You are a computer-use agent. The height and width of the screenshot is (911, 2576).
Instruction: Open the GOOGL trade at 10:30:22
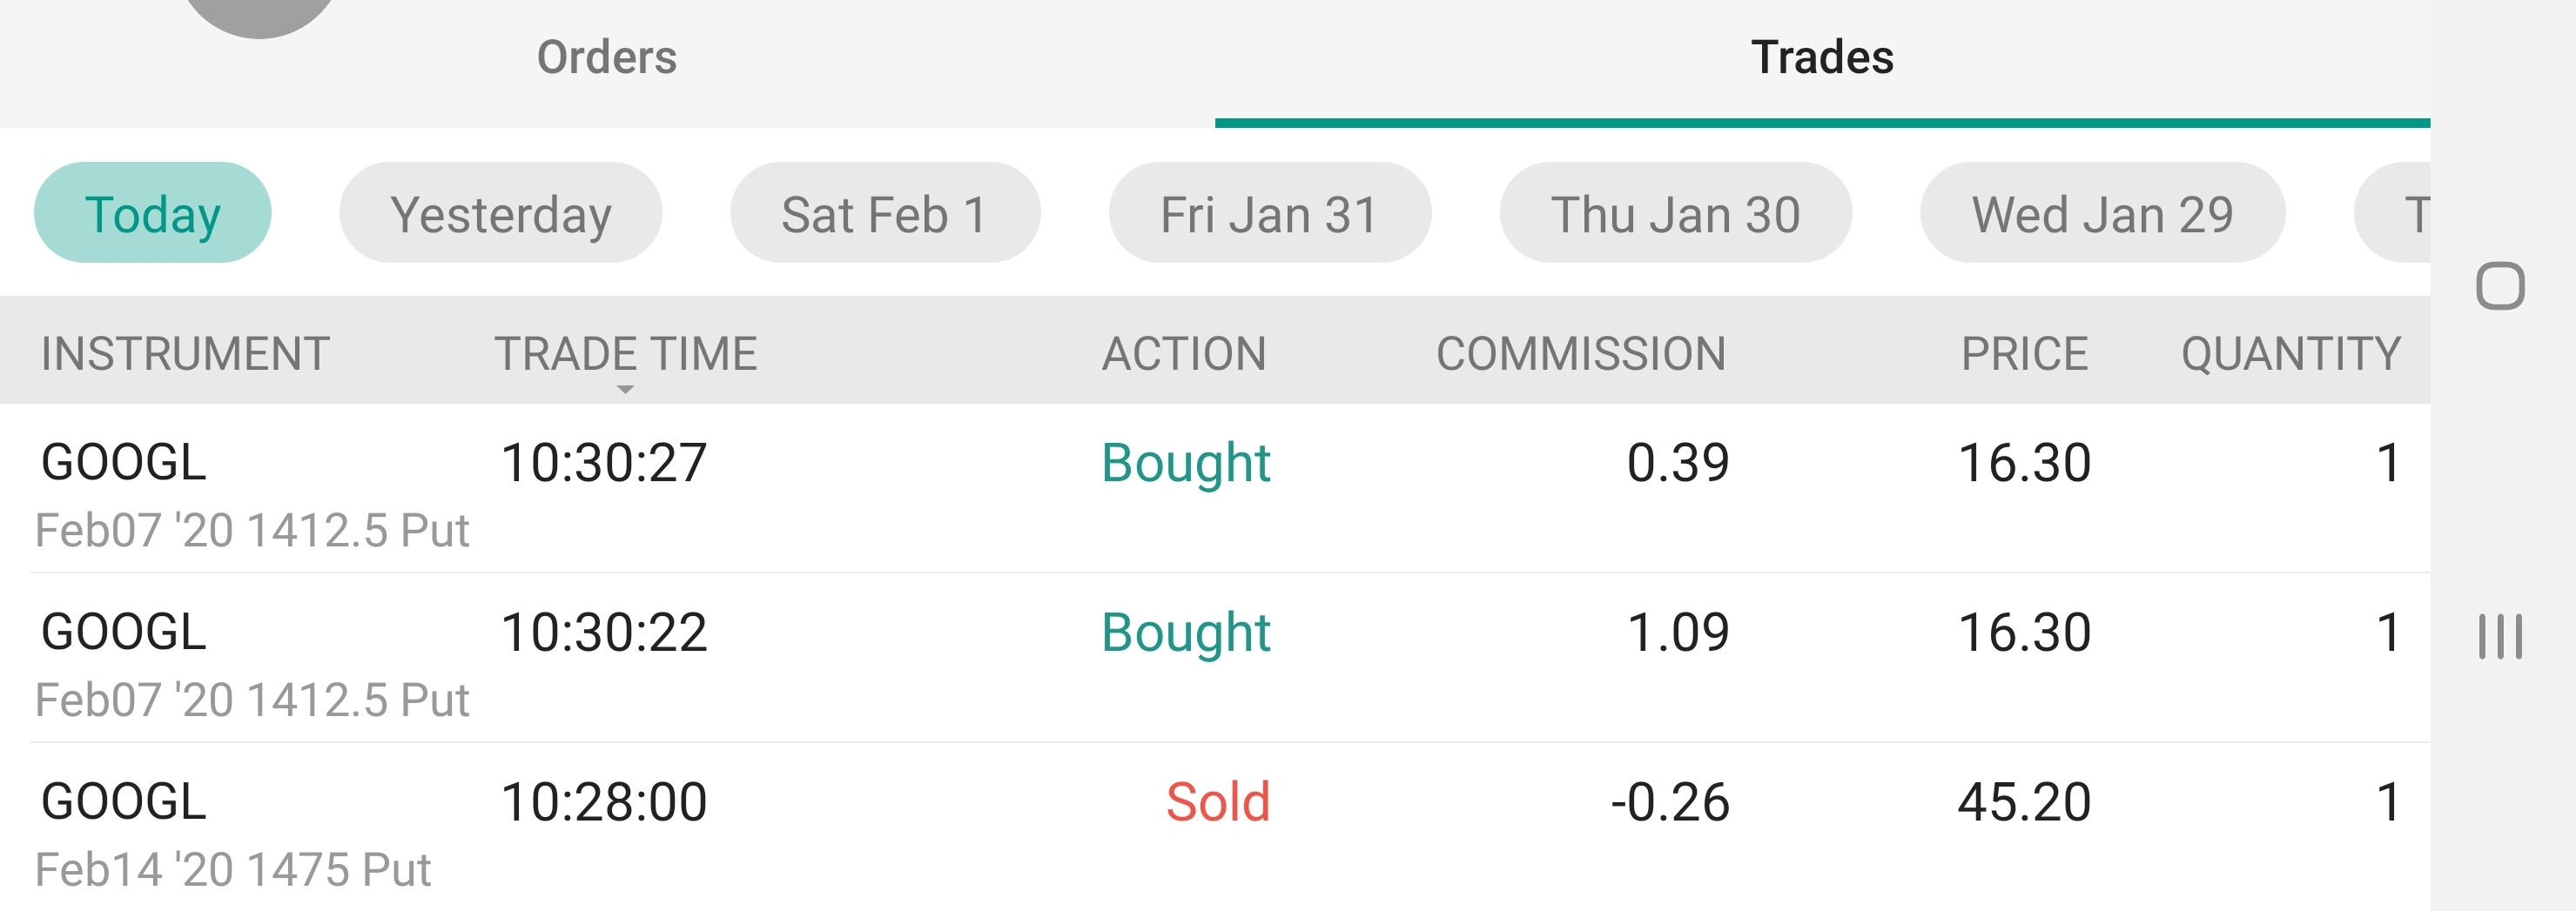(1215, 658)
